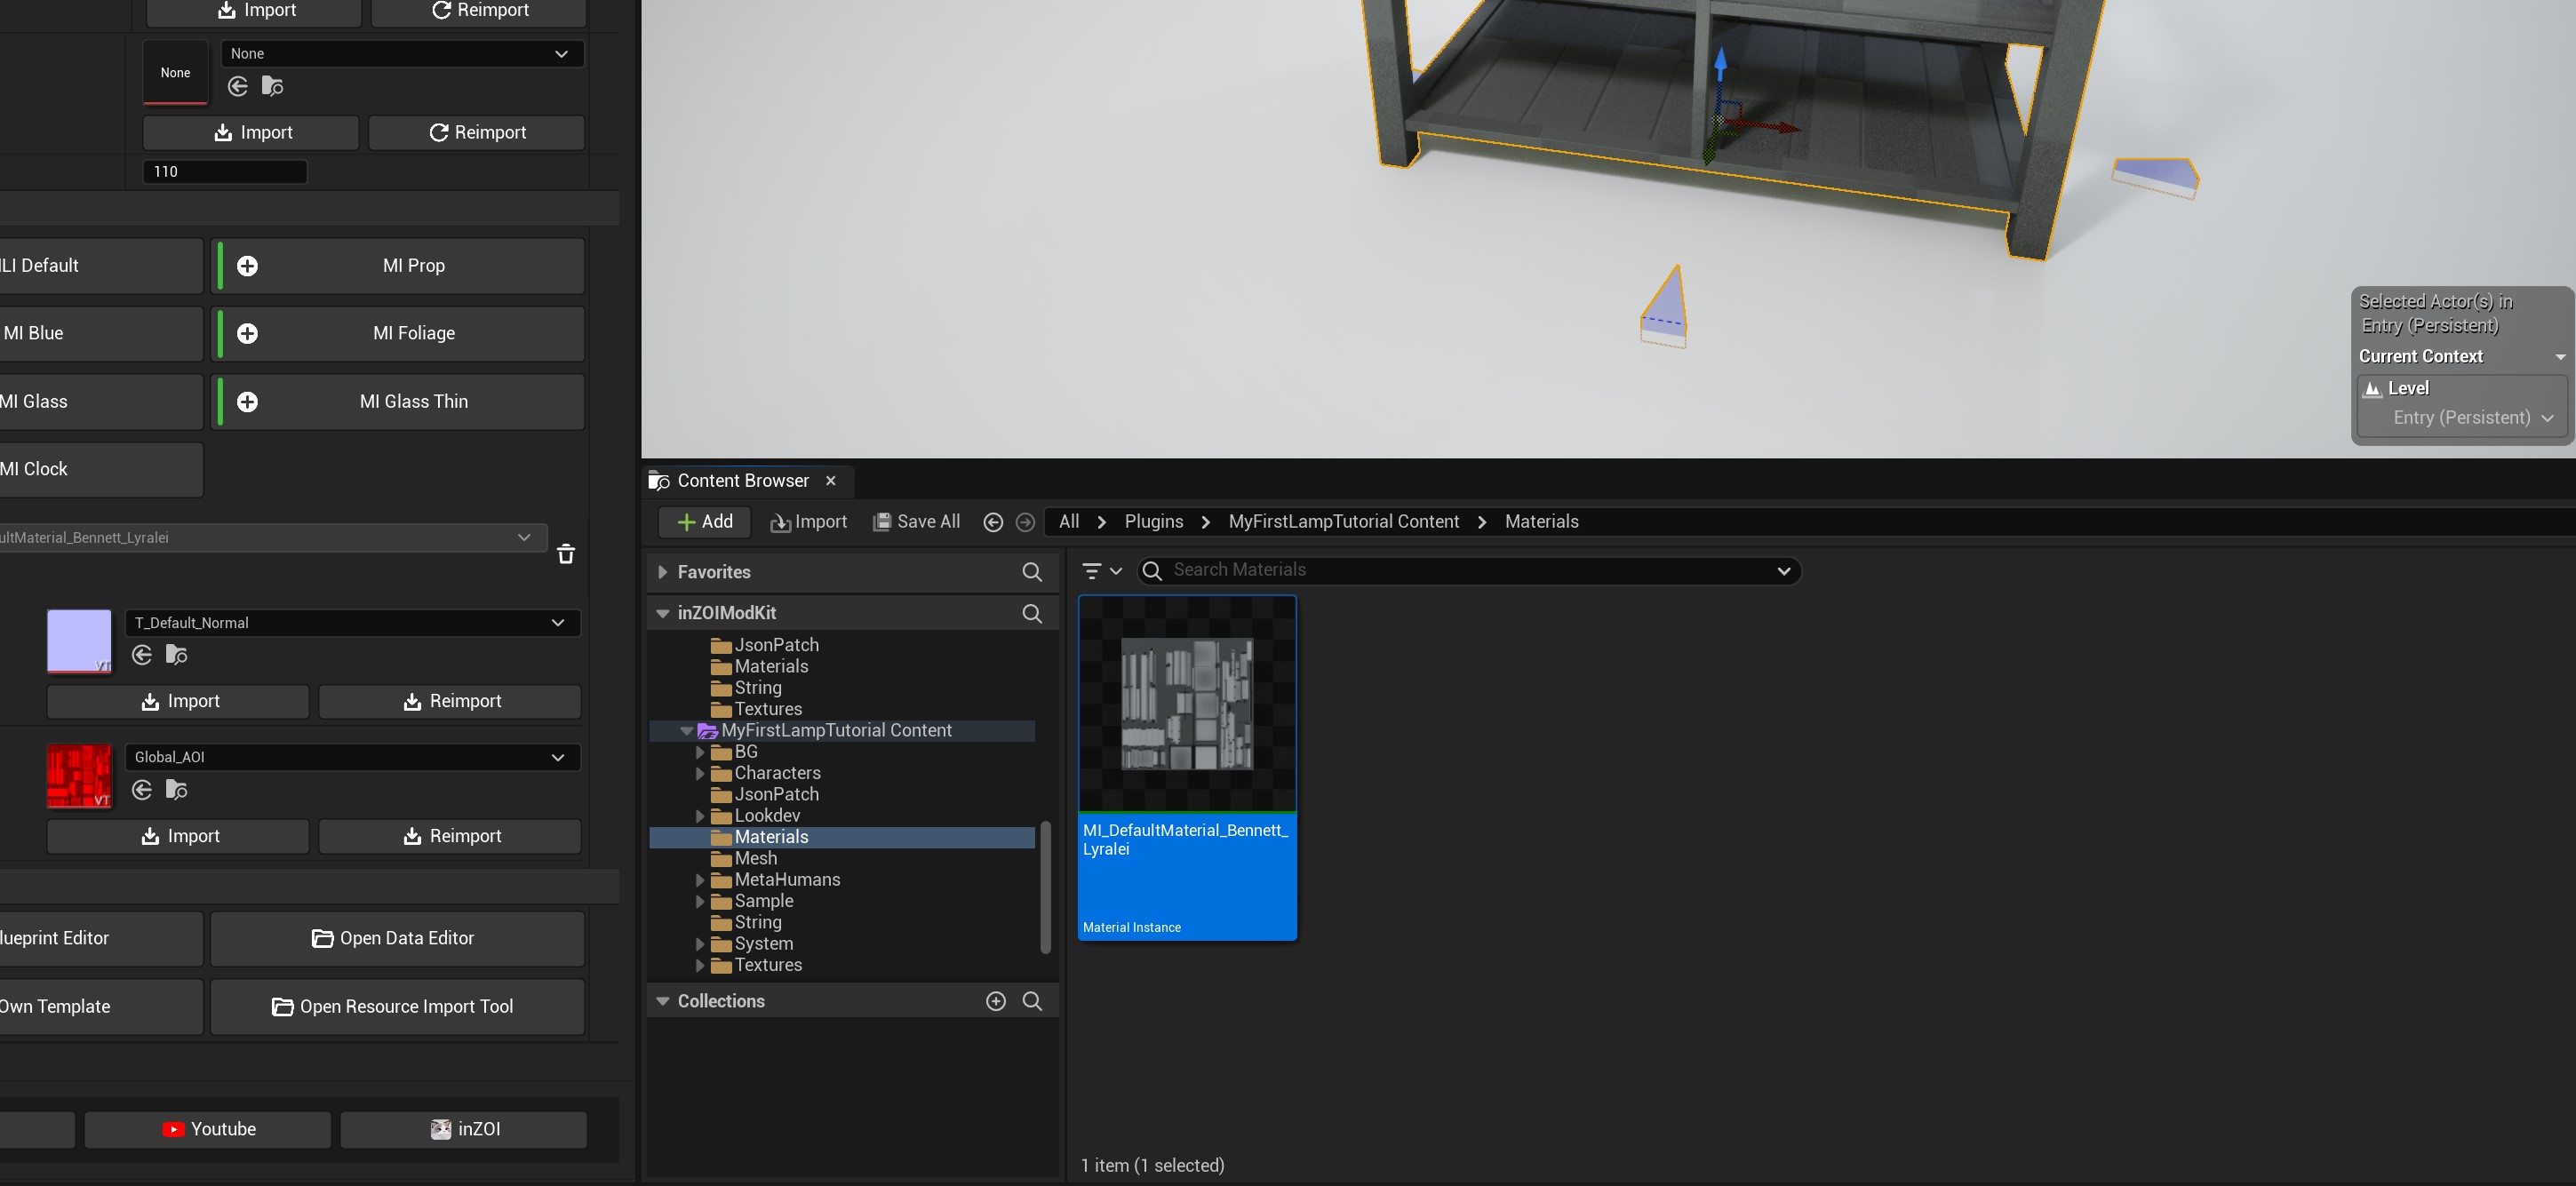Viewport: 2576px width, 1186px height.
Task: Open the Content Browser filter options icon
Action: (1102, 571)
